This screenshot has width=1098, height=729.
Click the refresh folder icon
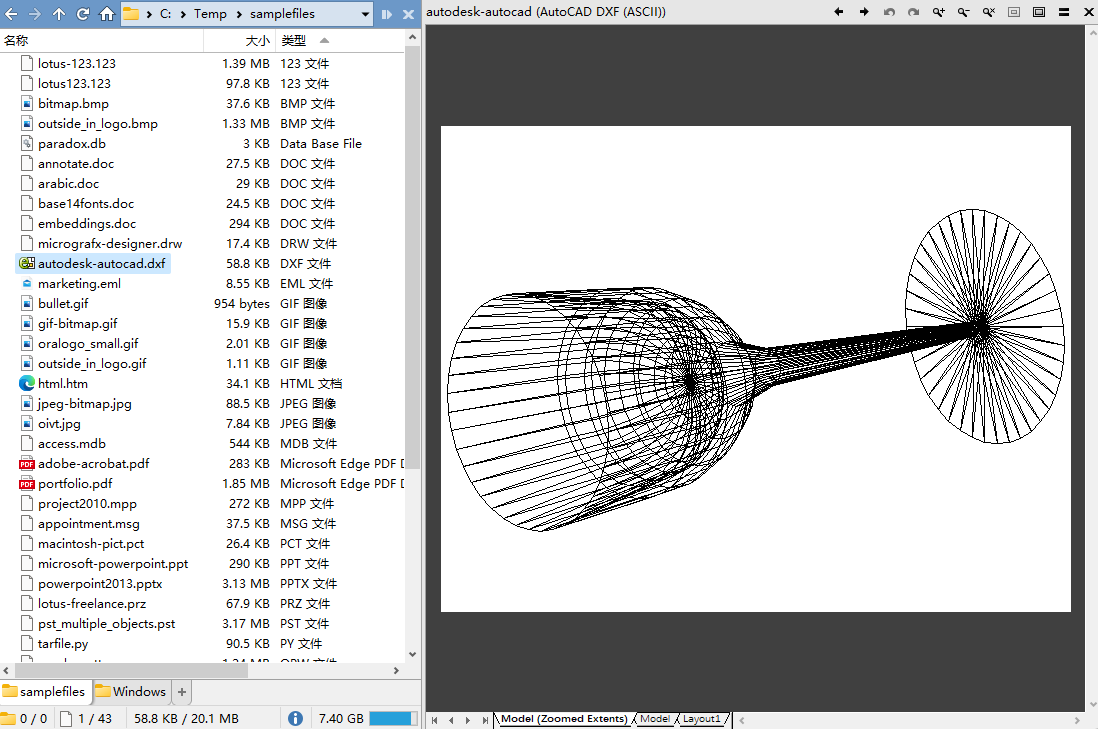[83, 14]
